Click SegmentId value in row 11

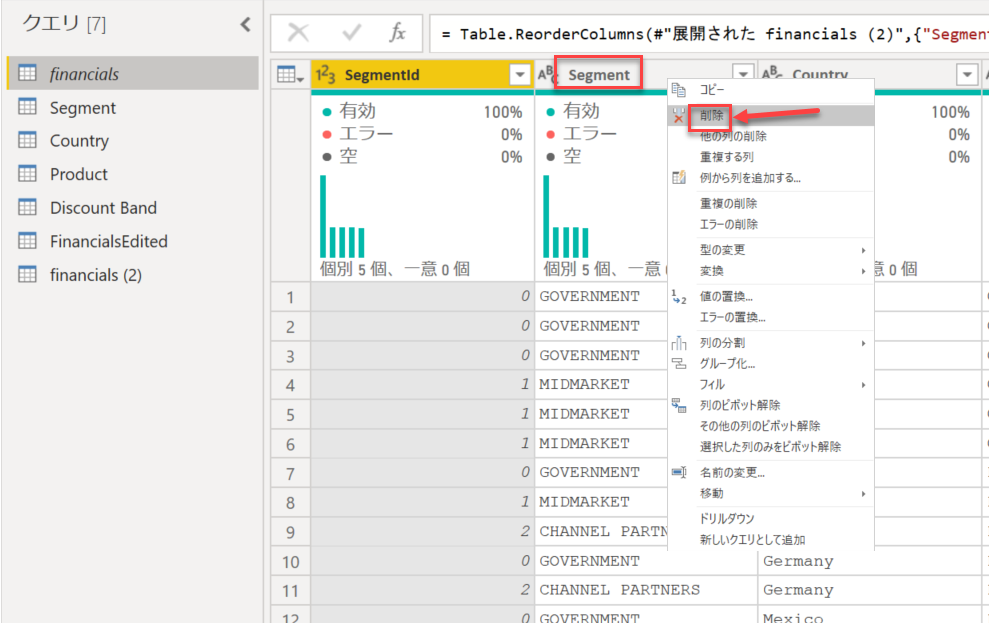coord(423,590)
